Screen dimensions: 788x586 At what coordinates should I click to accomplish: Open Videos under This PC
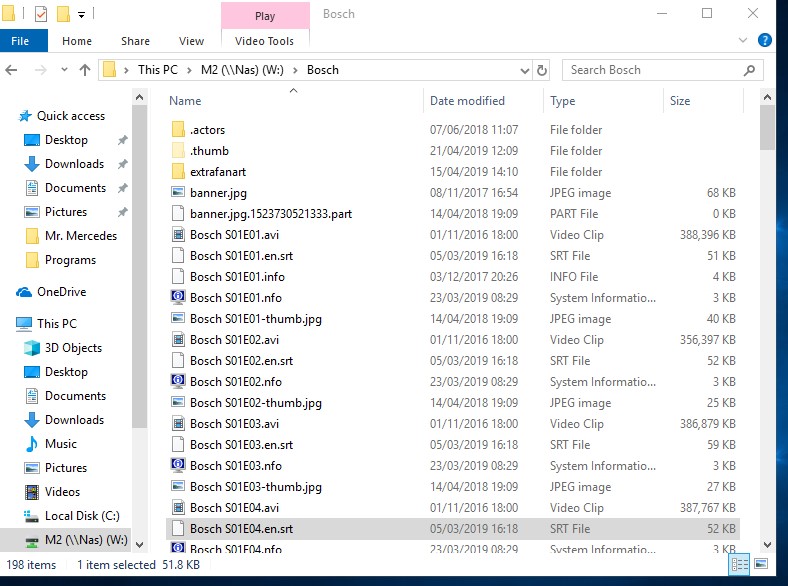click(x=62, y=492)
